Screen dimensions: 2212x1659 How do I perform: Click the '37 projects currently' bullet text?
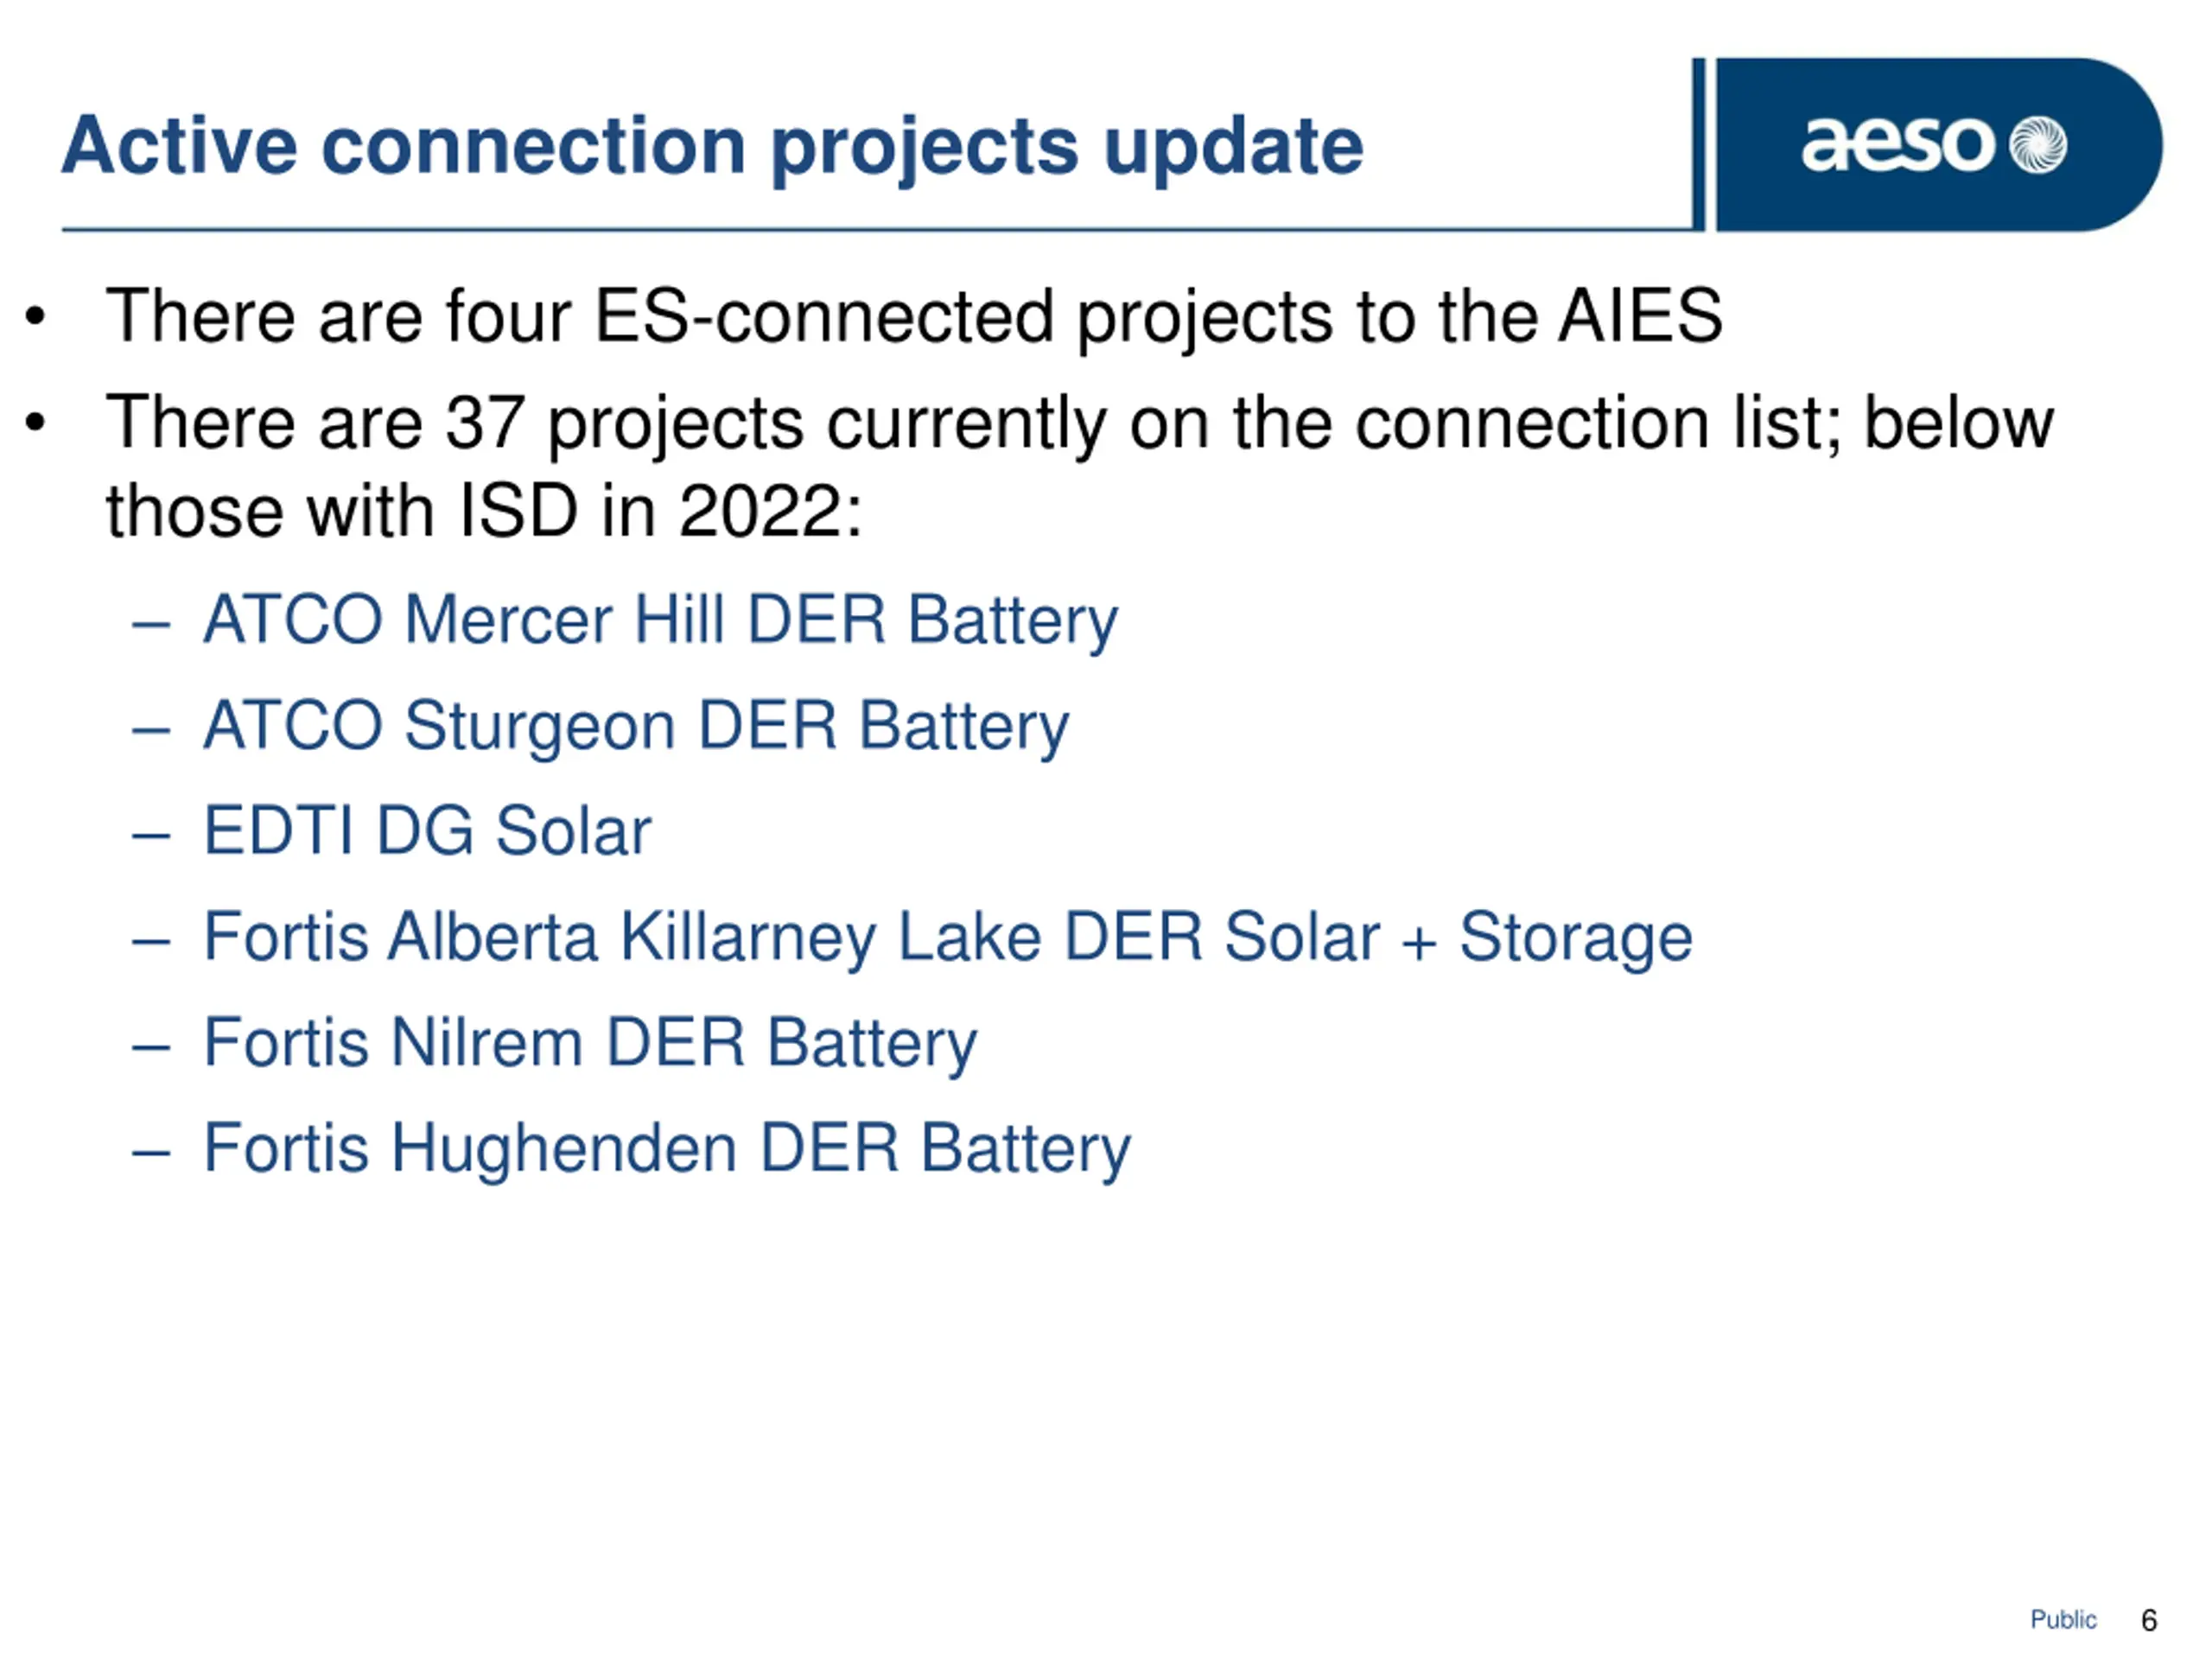pyautogui.click(x=1080, y=424)
